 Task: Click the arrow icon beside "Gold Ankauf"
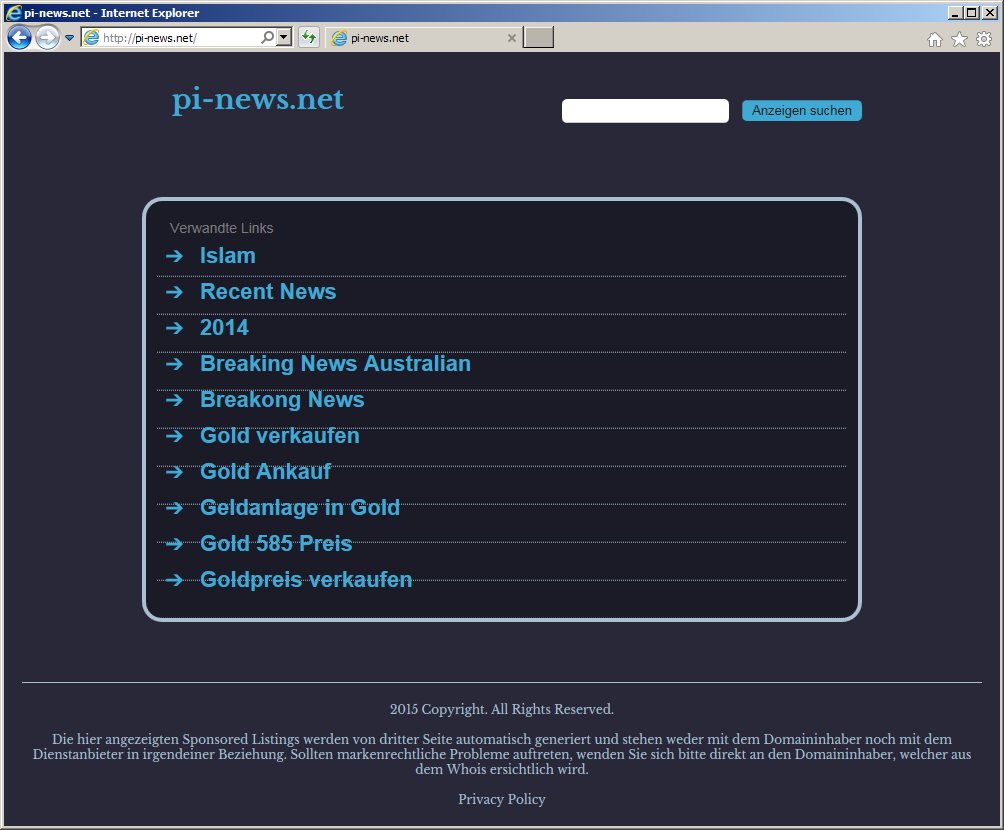pos(174,472)
